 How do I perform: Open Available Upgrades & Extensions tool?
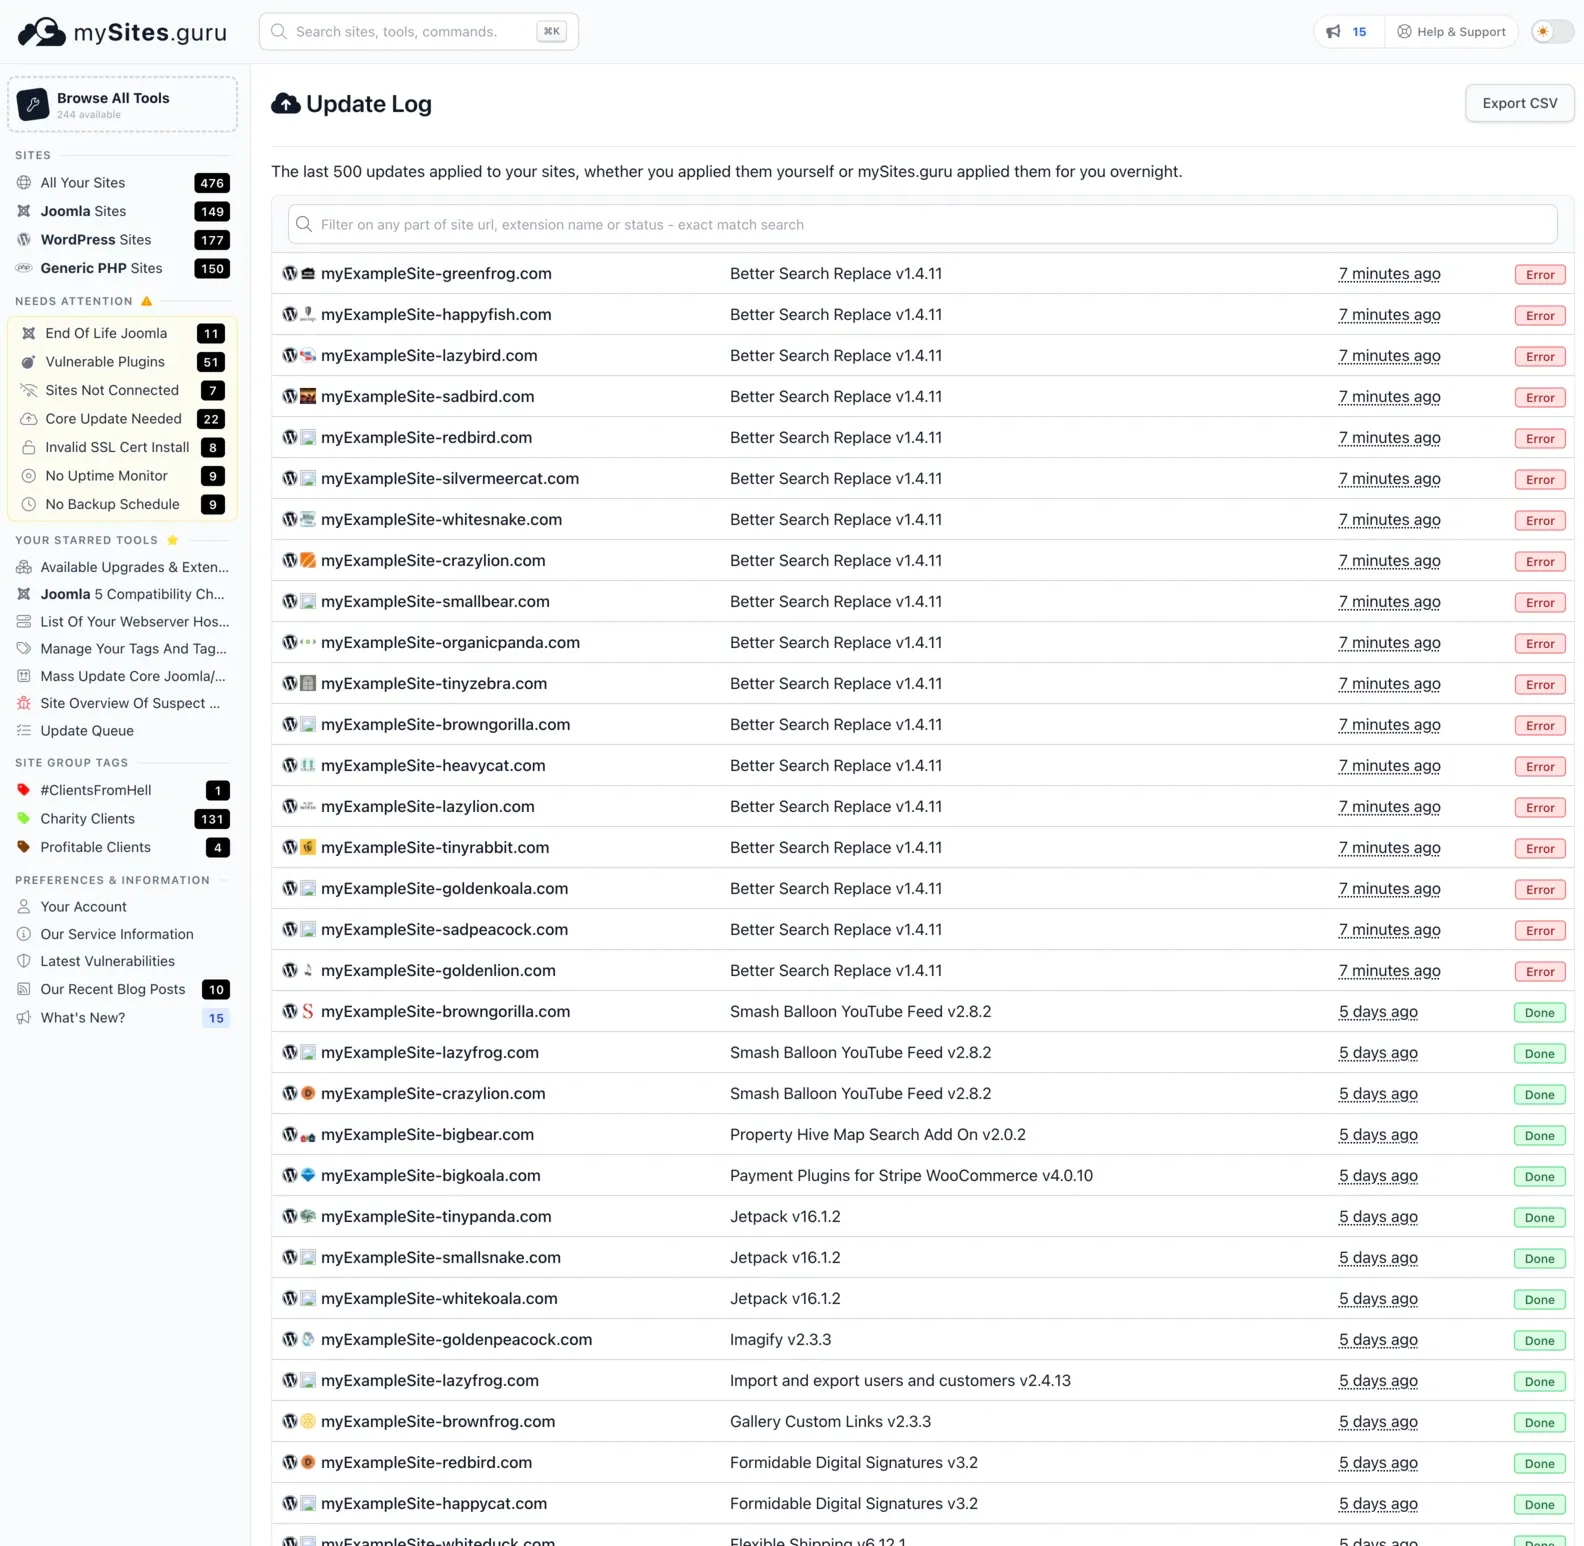coord(123,567)
